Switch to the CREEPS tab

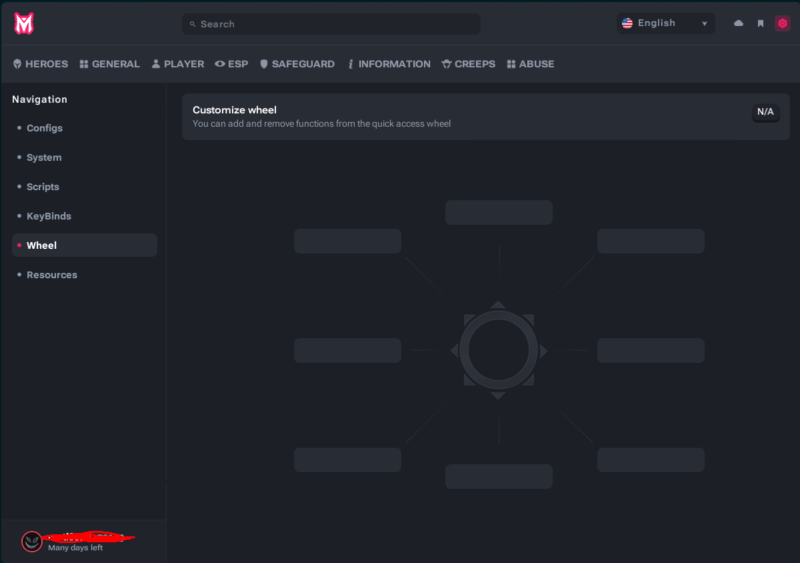pos(468,64)
